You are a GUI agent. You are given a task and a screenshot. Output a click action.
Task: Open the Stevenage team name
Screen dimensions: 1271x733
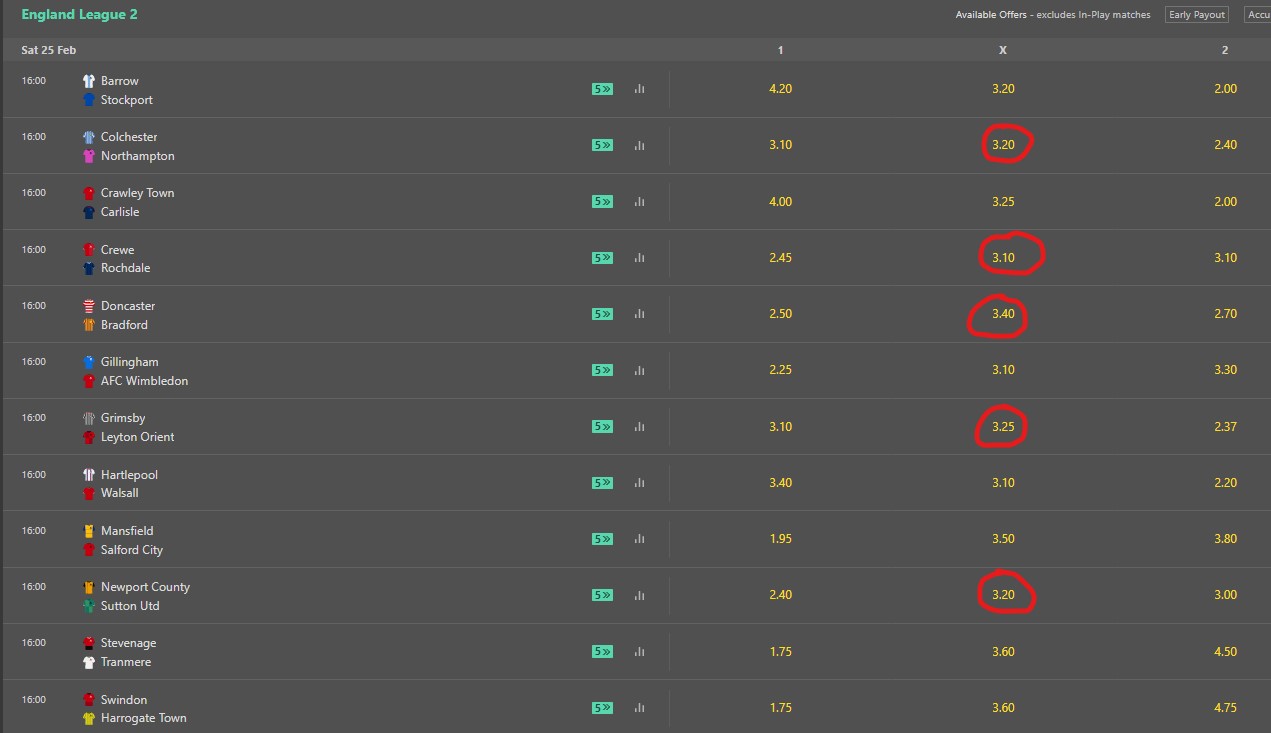128,643
